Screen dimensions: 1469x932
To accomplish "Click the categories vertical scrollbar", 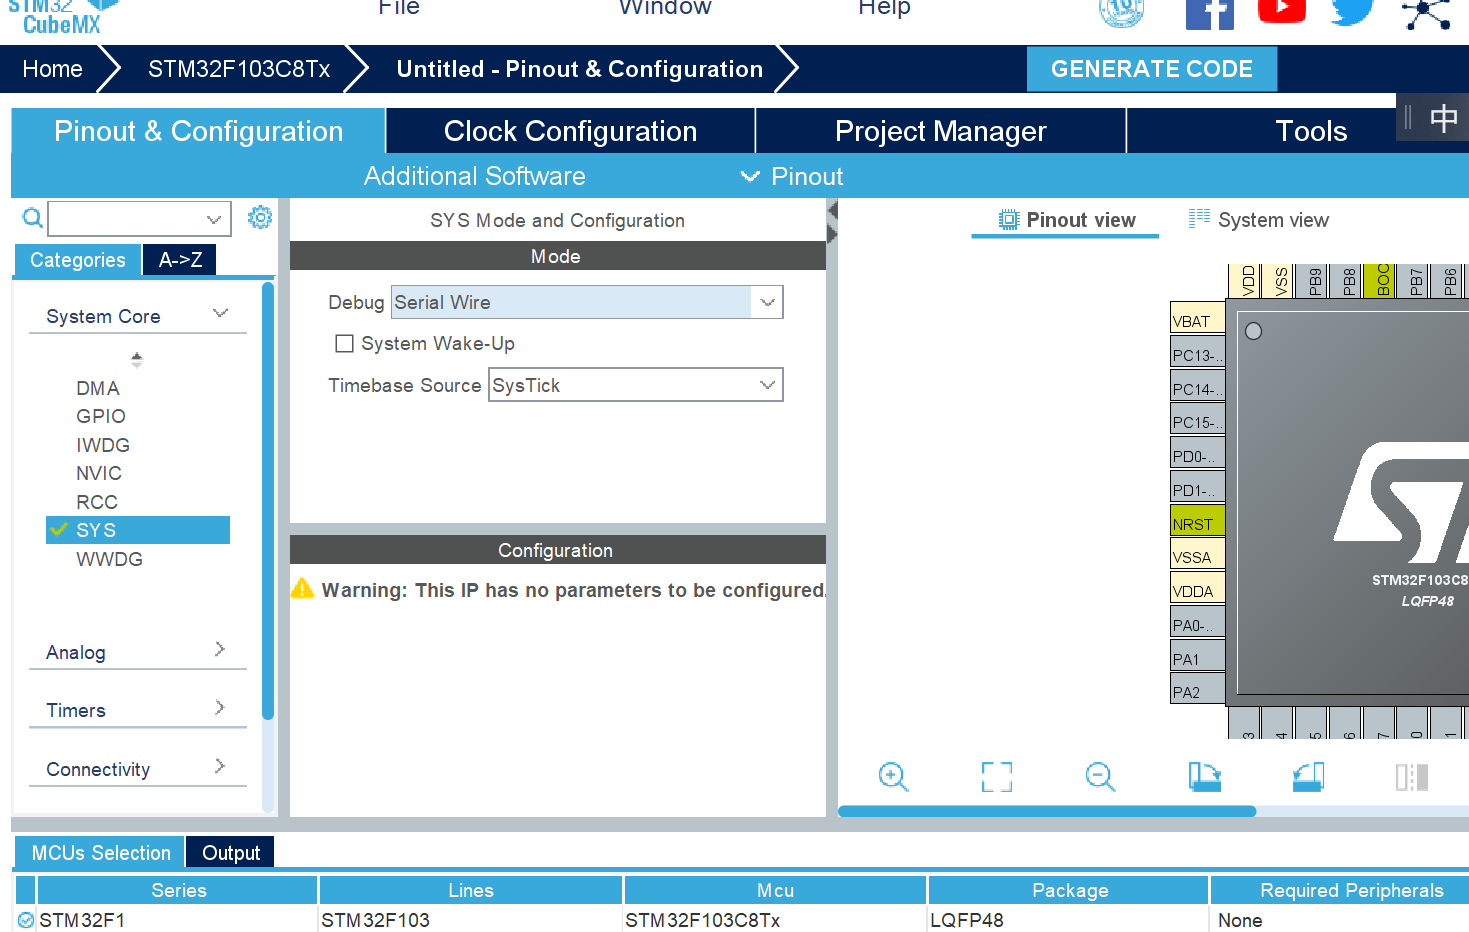I will tap(268, 500).
